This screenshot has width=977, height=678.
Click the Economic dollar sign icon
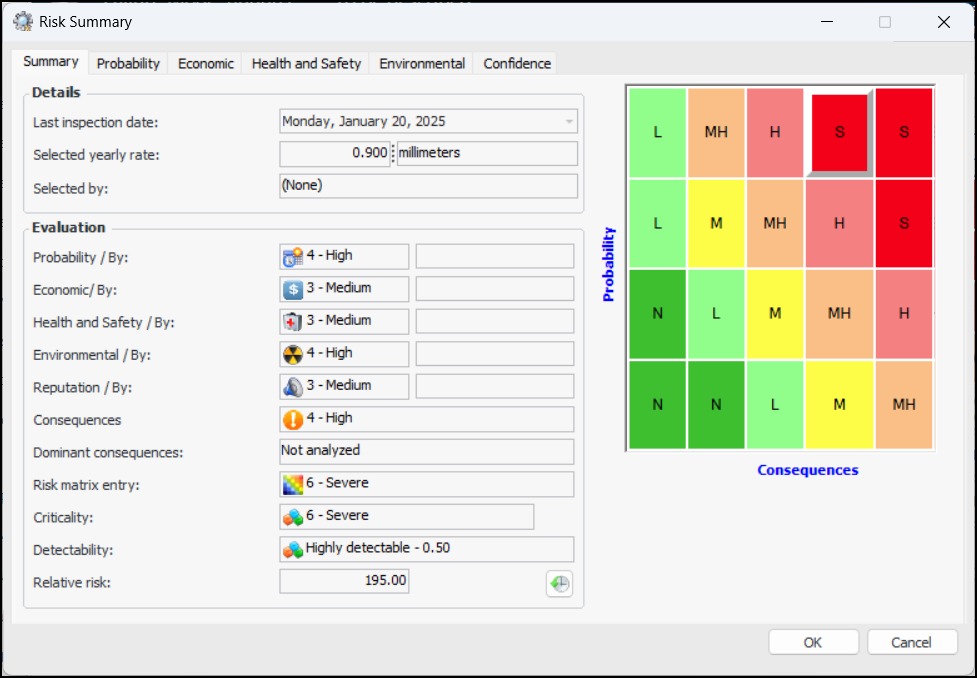(293, 289)
